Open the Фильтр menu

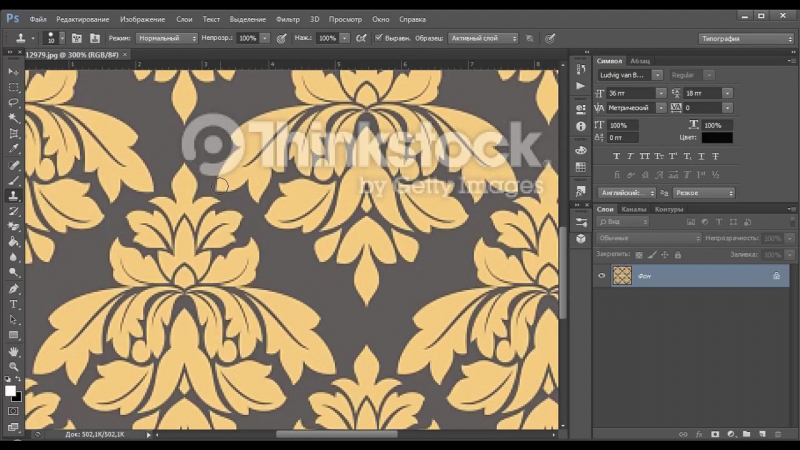pyautogui.click(x=287, y=19)
